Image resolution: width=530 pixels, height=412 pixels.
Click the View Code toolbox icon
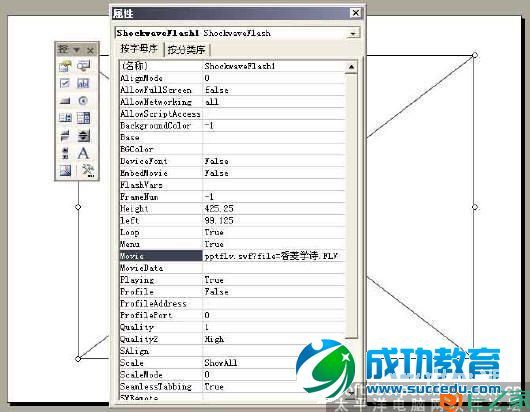83,66
